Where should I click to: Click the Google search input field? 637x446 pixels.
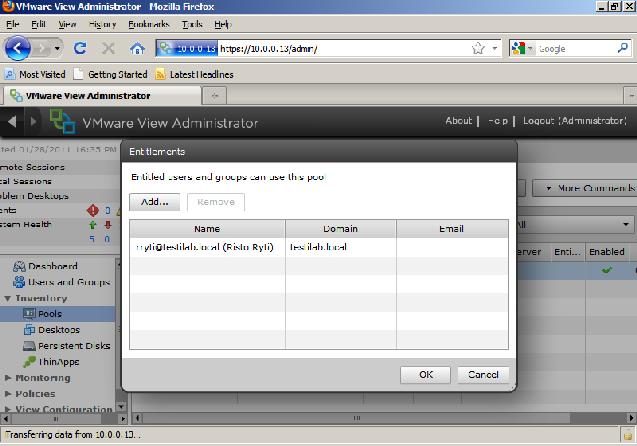tap(575, 49)
